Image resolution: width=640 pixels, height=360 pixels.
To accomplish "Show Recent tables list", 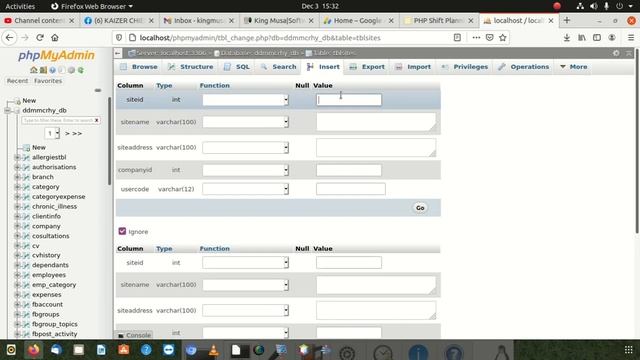I will 17,81.
